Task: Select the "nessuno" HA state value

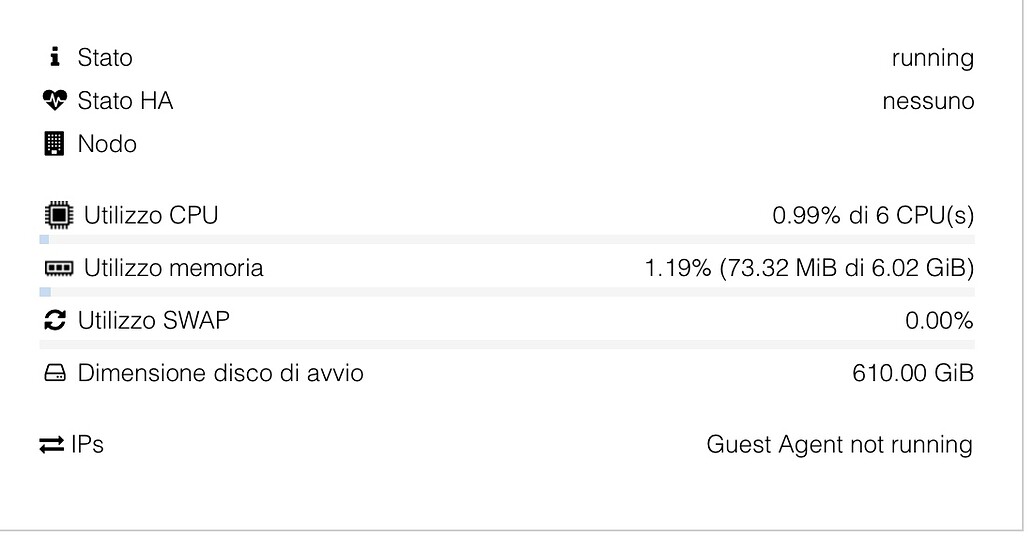Action: click(x=928, y=101)
